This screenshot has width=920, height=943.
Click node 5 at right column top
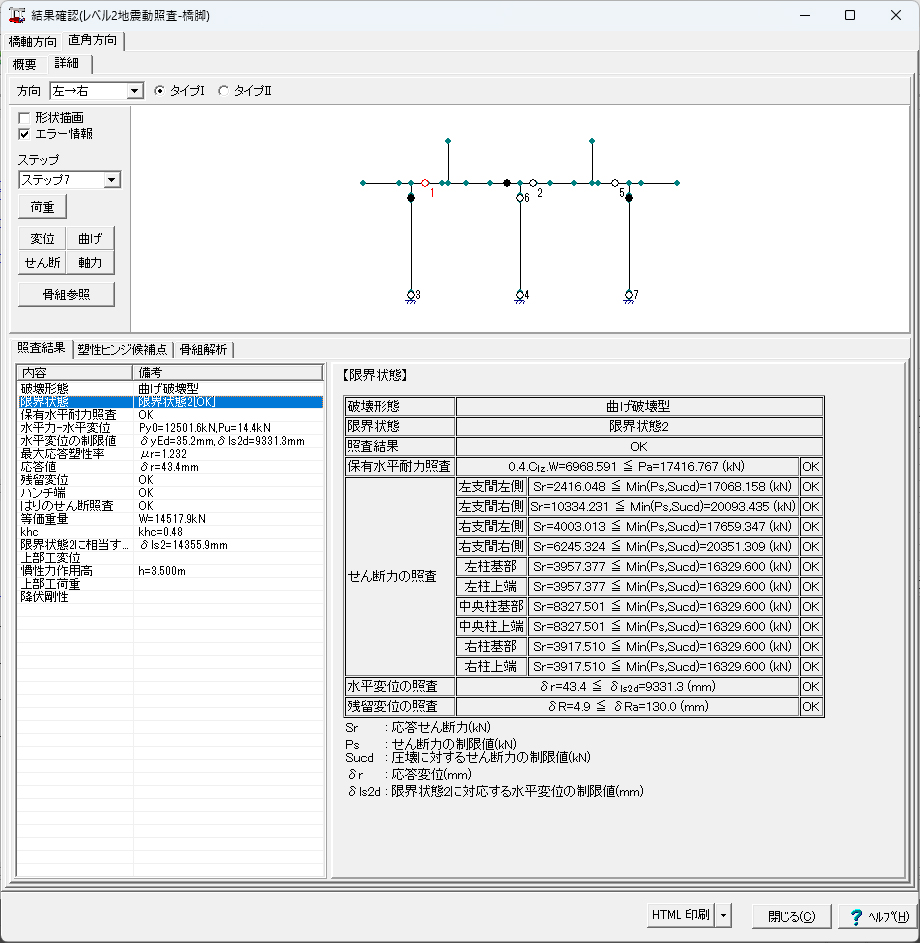pos(615,183)
